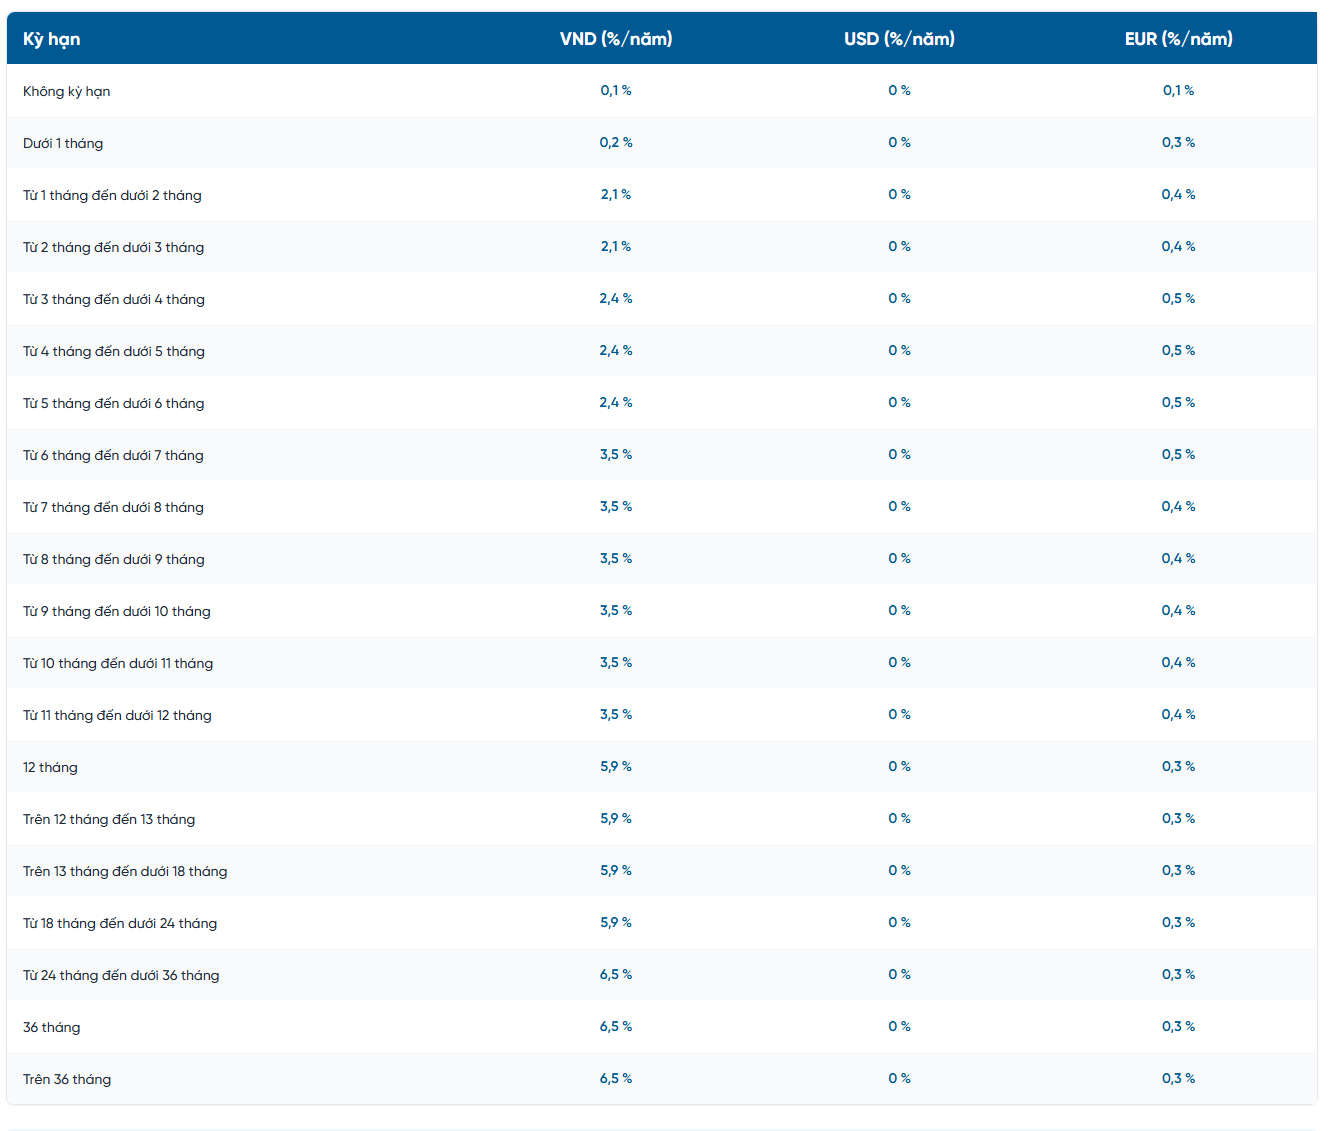Click USD rate in the 'Không kỳ hạn' row
This screenshot has width=1340, height=1131.
click(899, 91)
